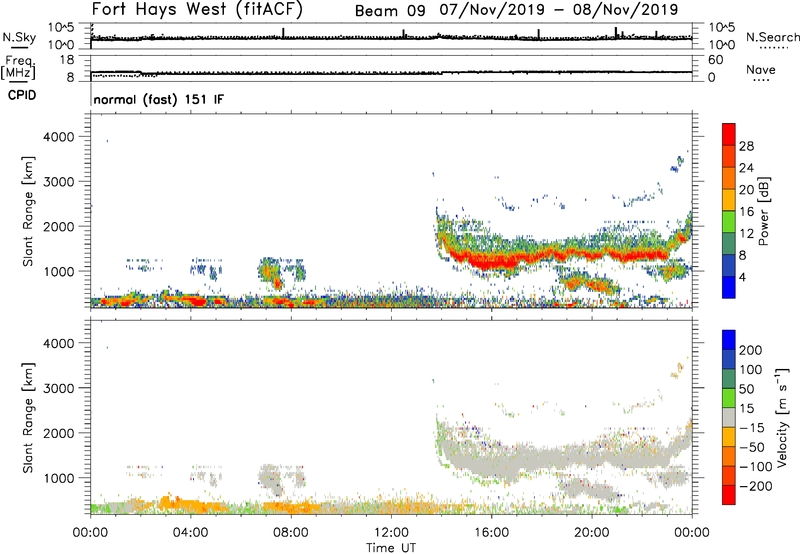Click the "Nave" legend label

(761, 69)
